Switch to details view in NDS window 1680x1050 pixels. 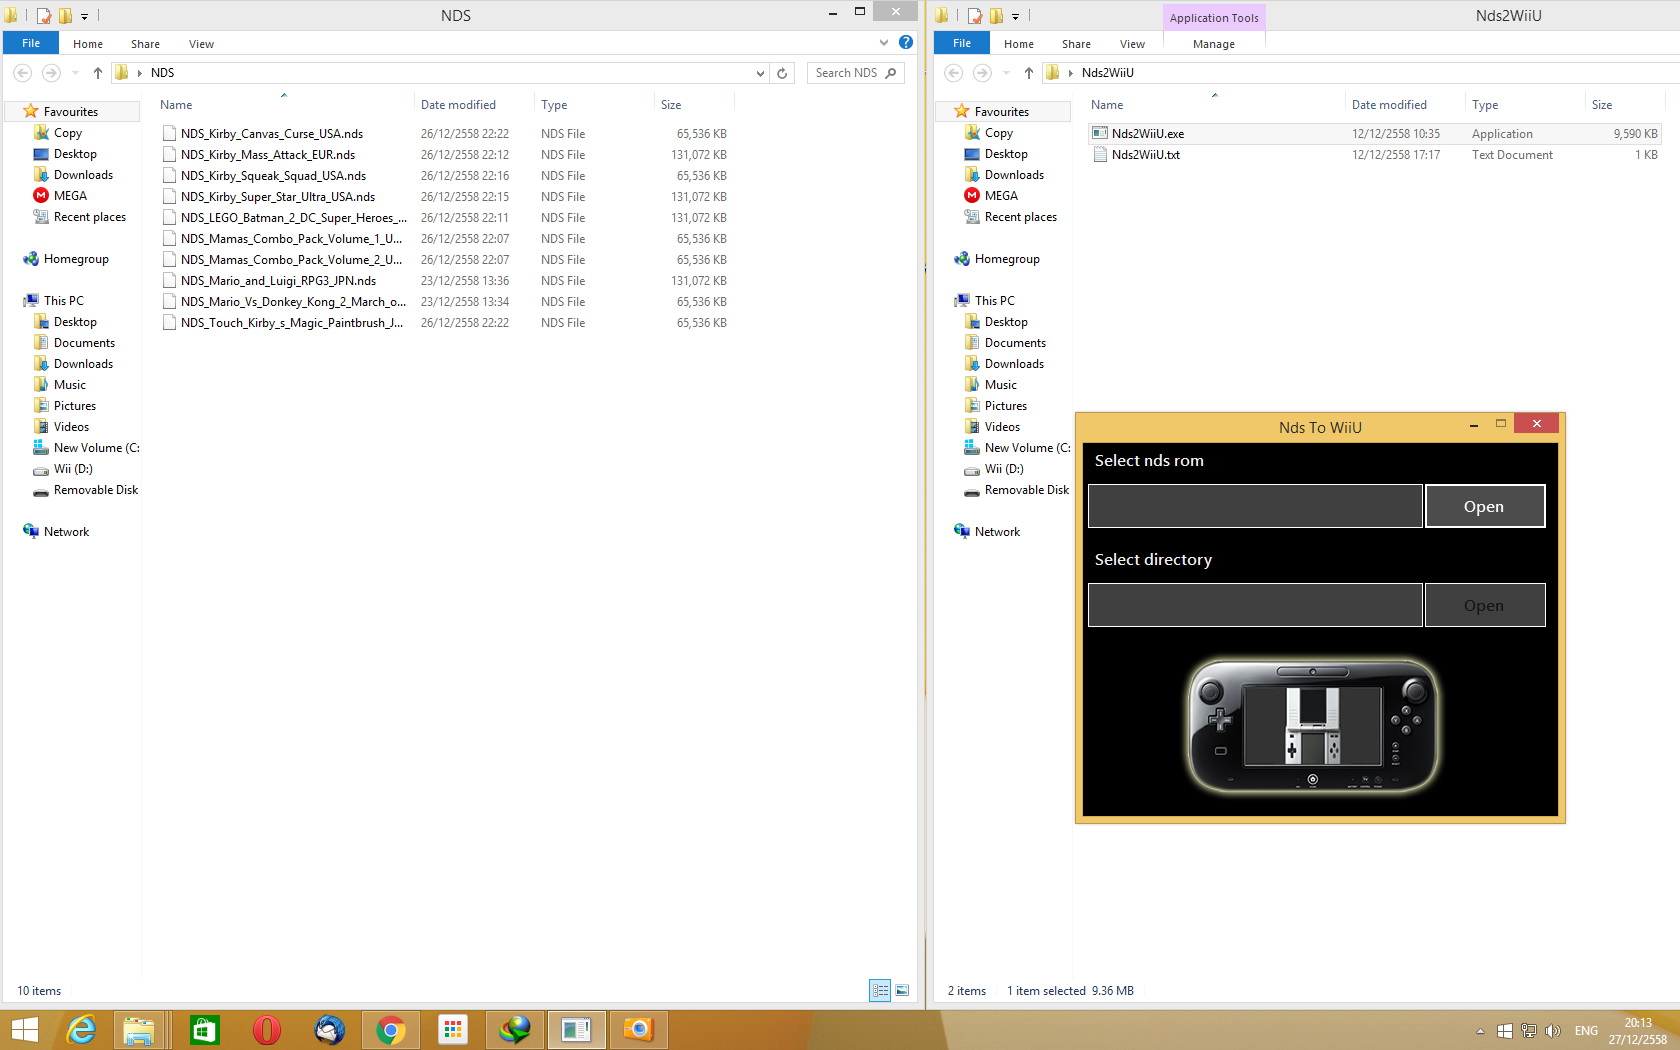point(880,991)
